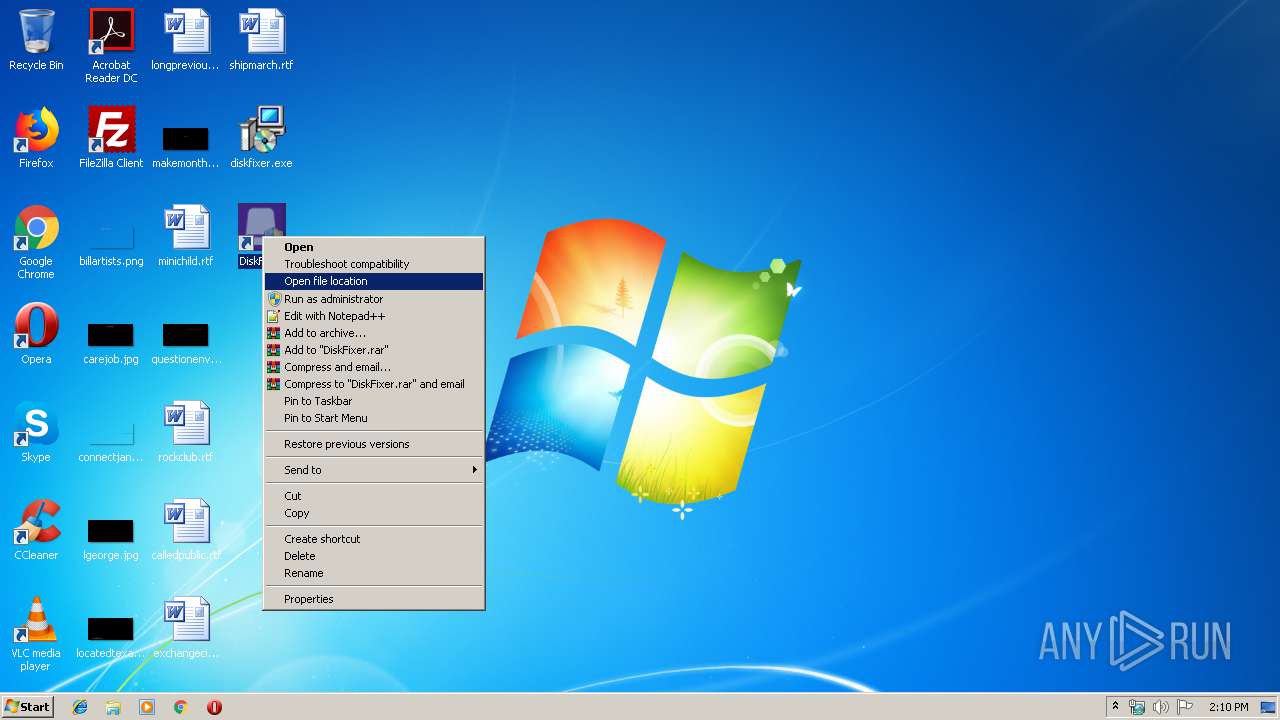Open the Recycle Bin desktop icon

(36, 40)
